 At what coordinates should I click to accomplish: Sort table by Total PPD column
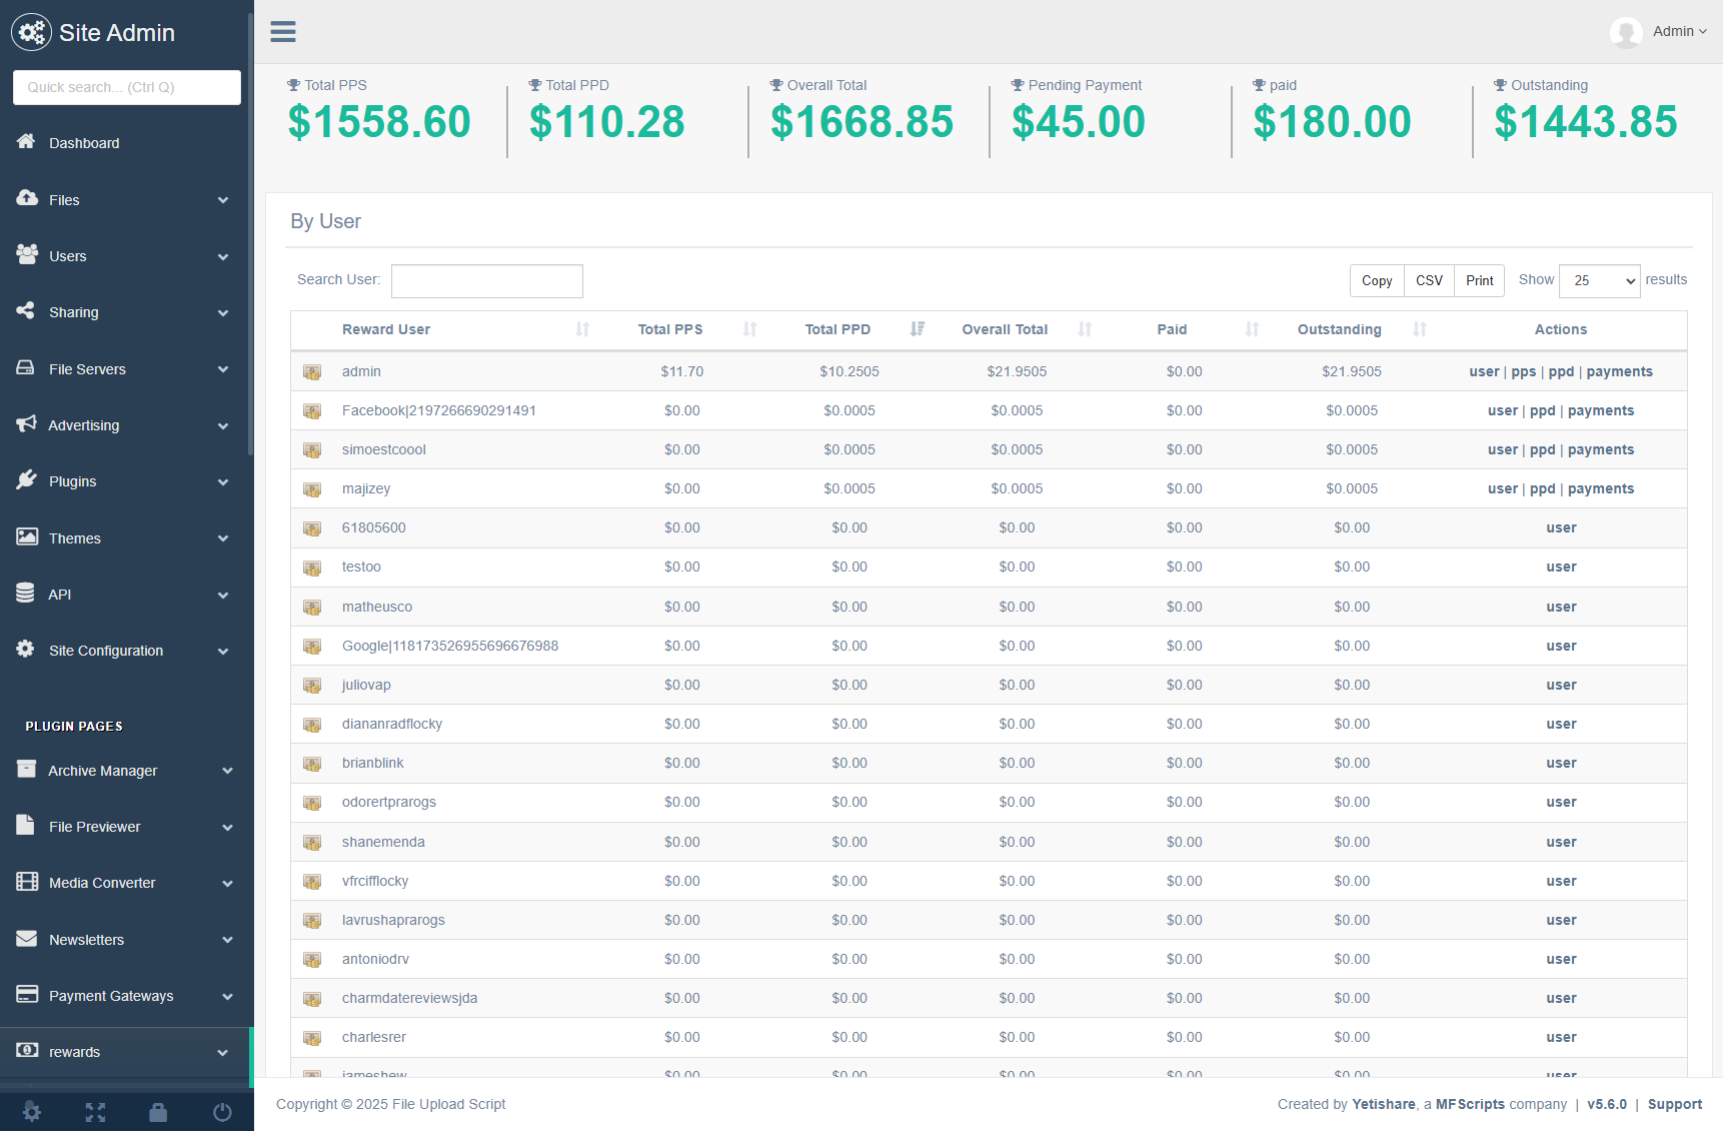(x=838, y=330)
